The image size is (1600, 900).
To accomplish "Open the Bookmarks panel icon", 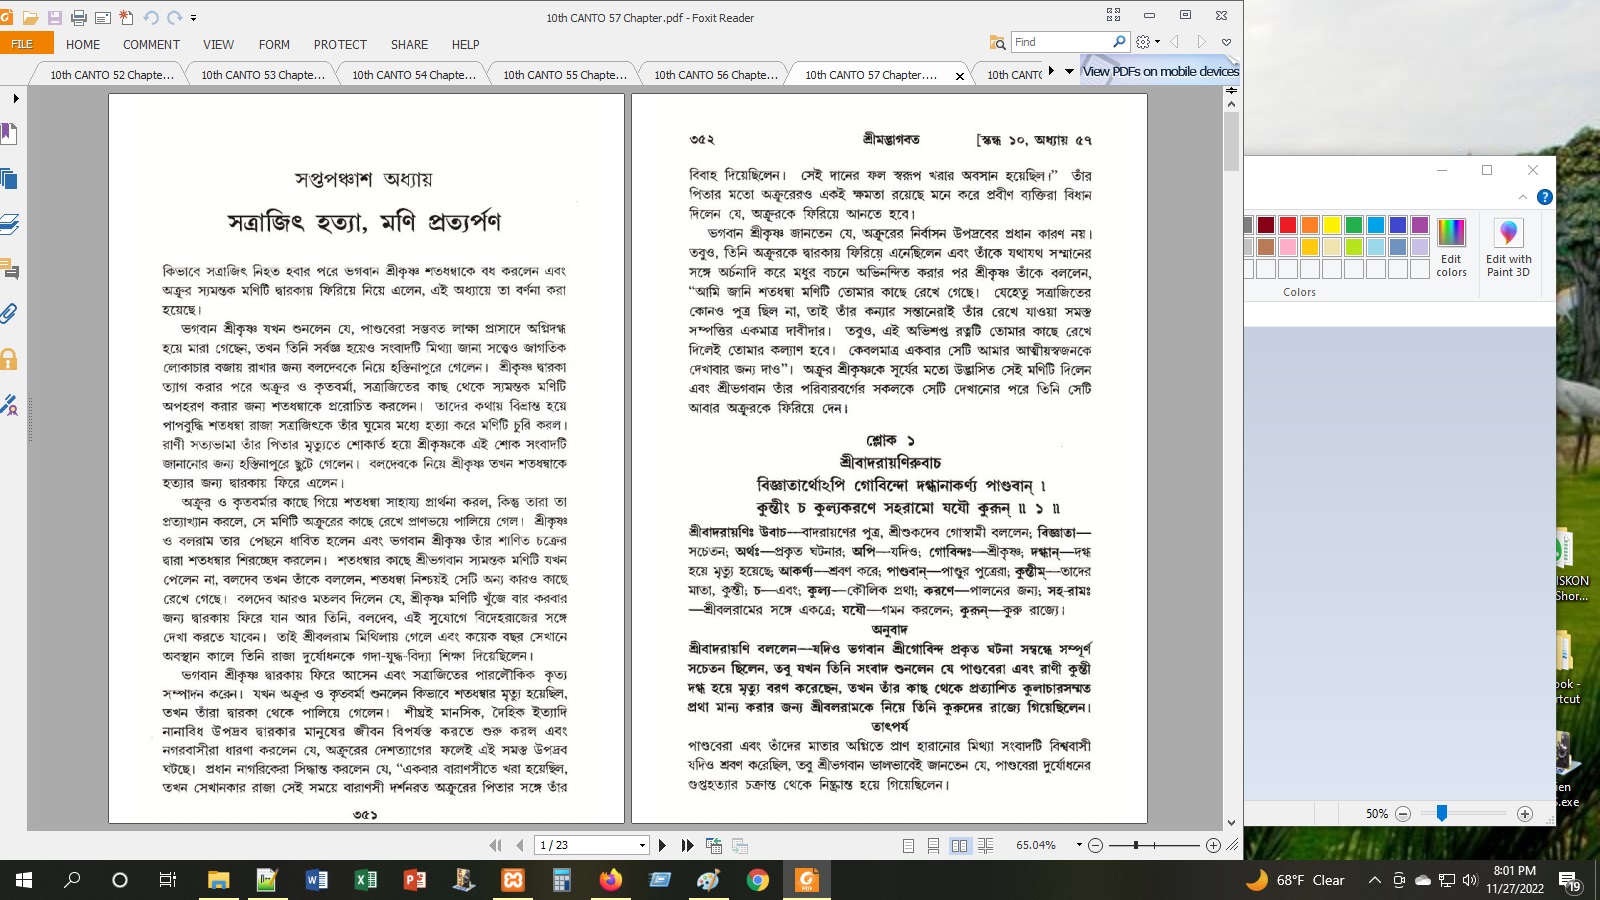I will click(9, 133).
